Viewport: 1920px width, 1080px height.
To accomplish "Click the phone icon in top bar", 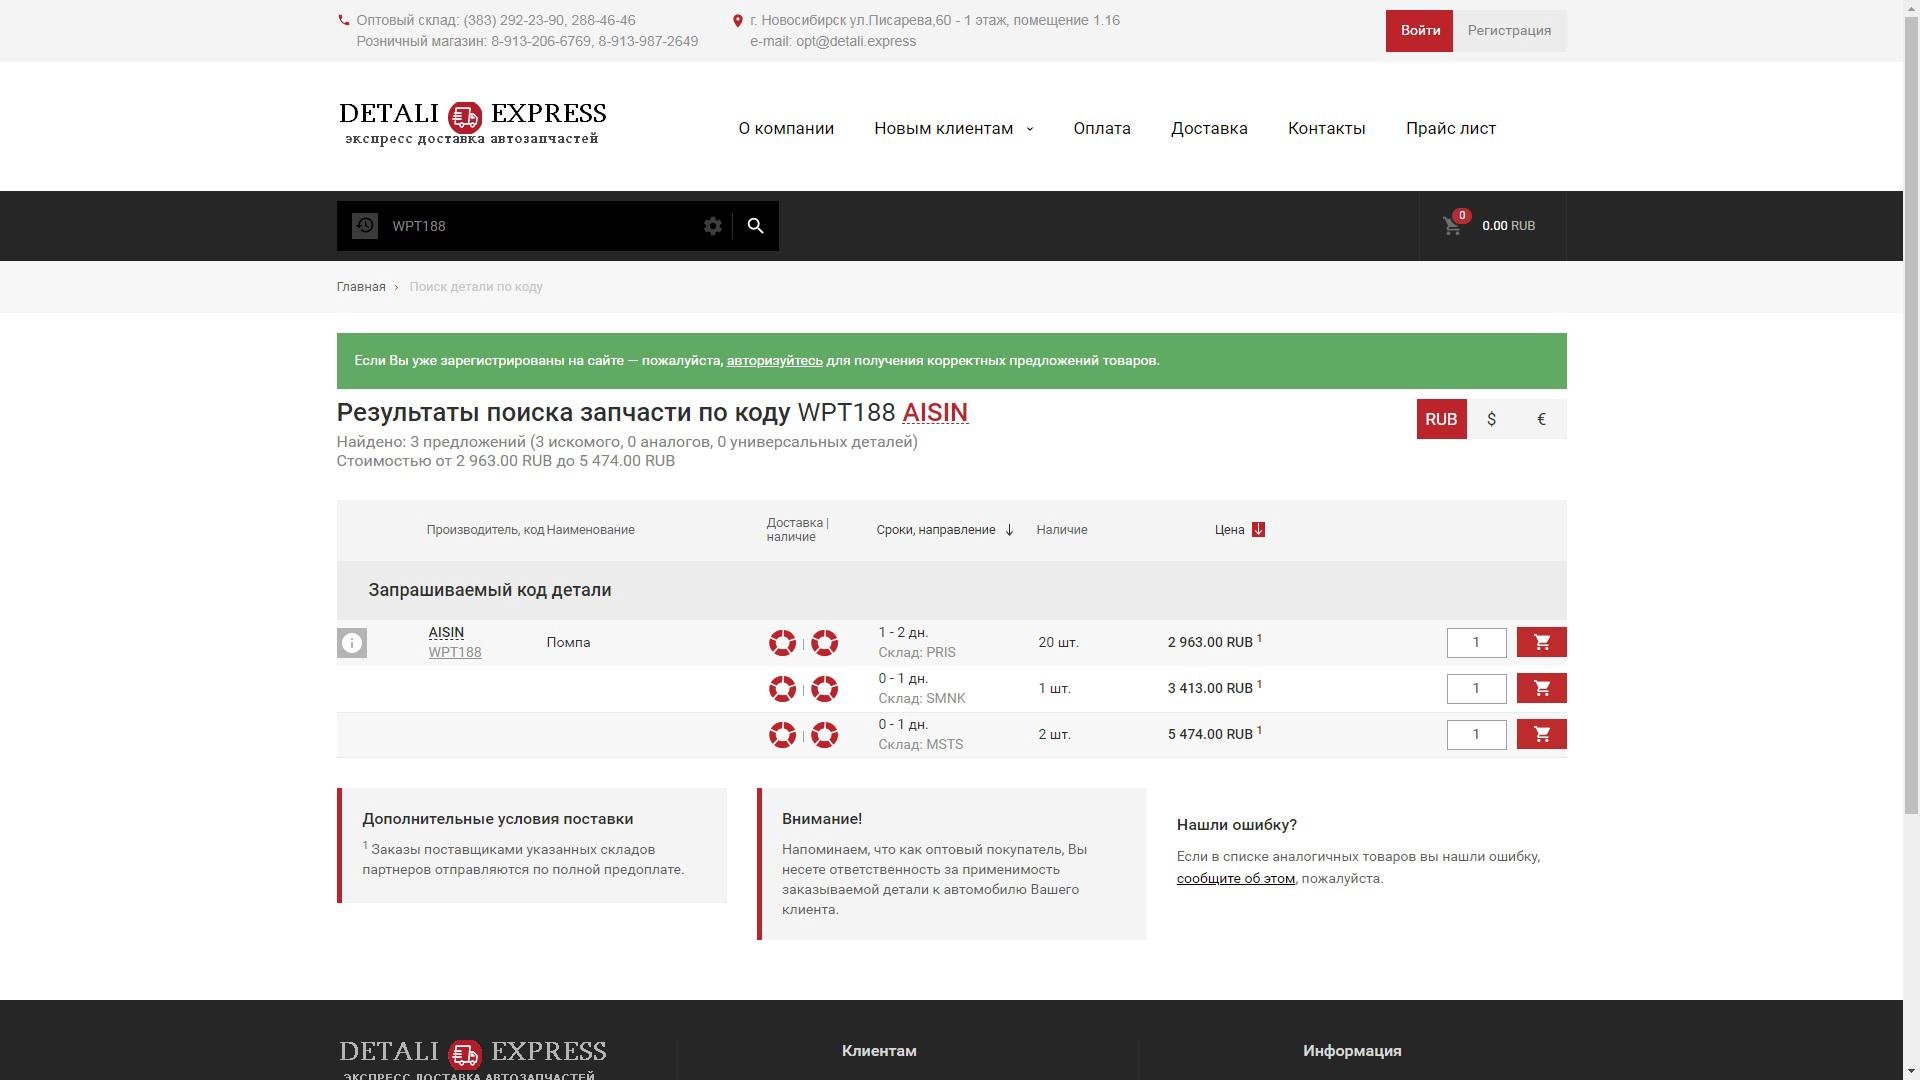I will coord(344,20).
